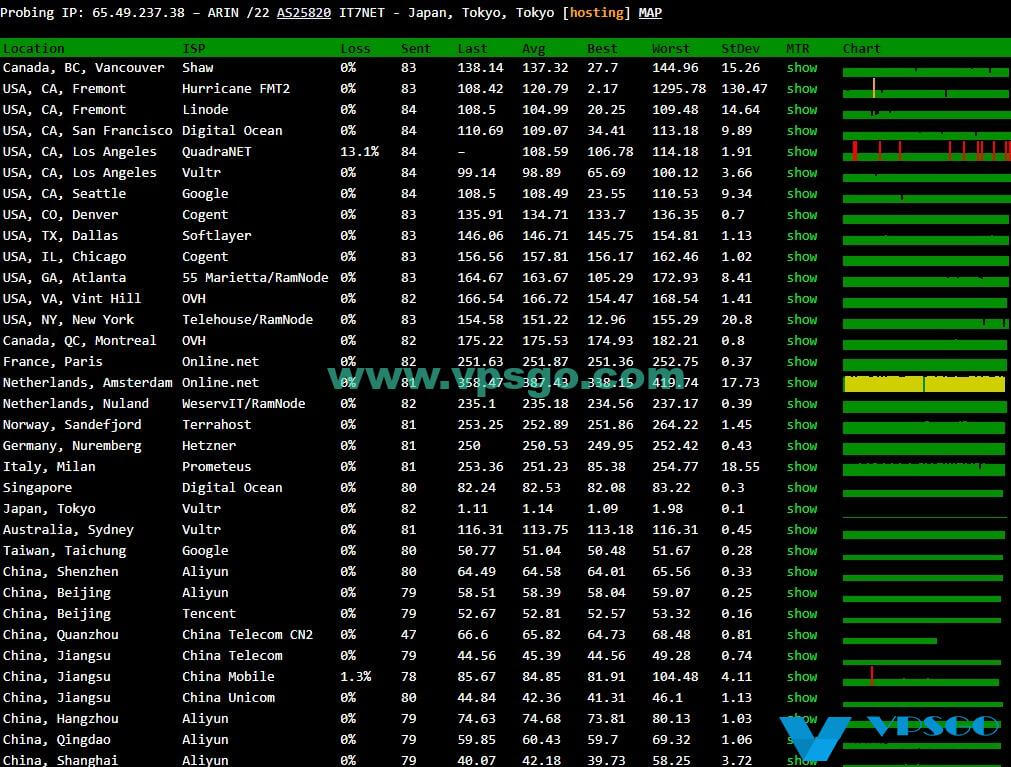This screenshot has width=1011, height=767.
Task: Click the Best column header
Action: point(602,48)
